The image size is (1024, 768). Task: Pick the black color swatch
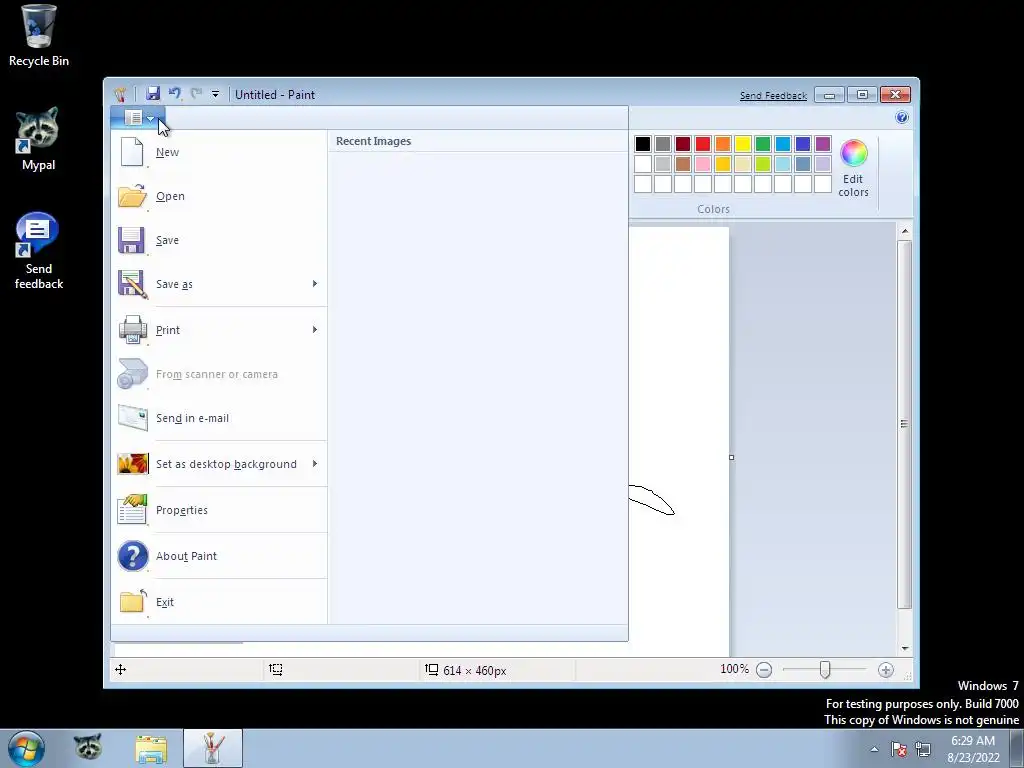[x=643, y=144]
